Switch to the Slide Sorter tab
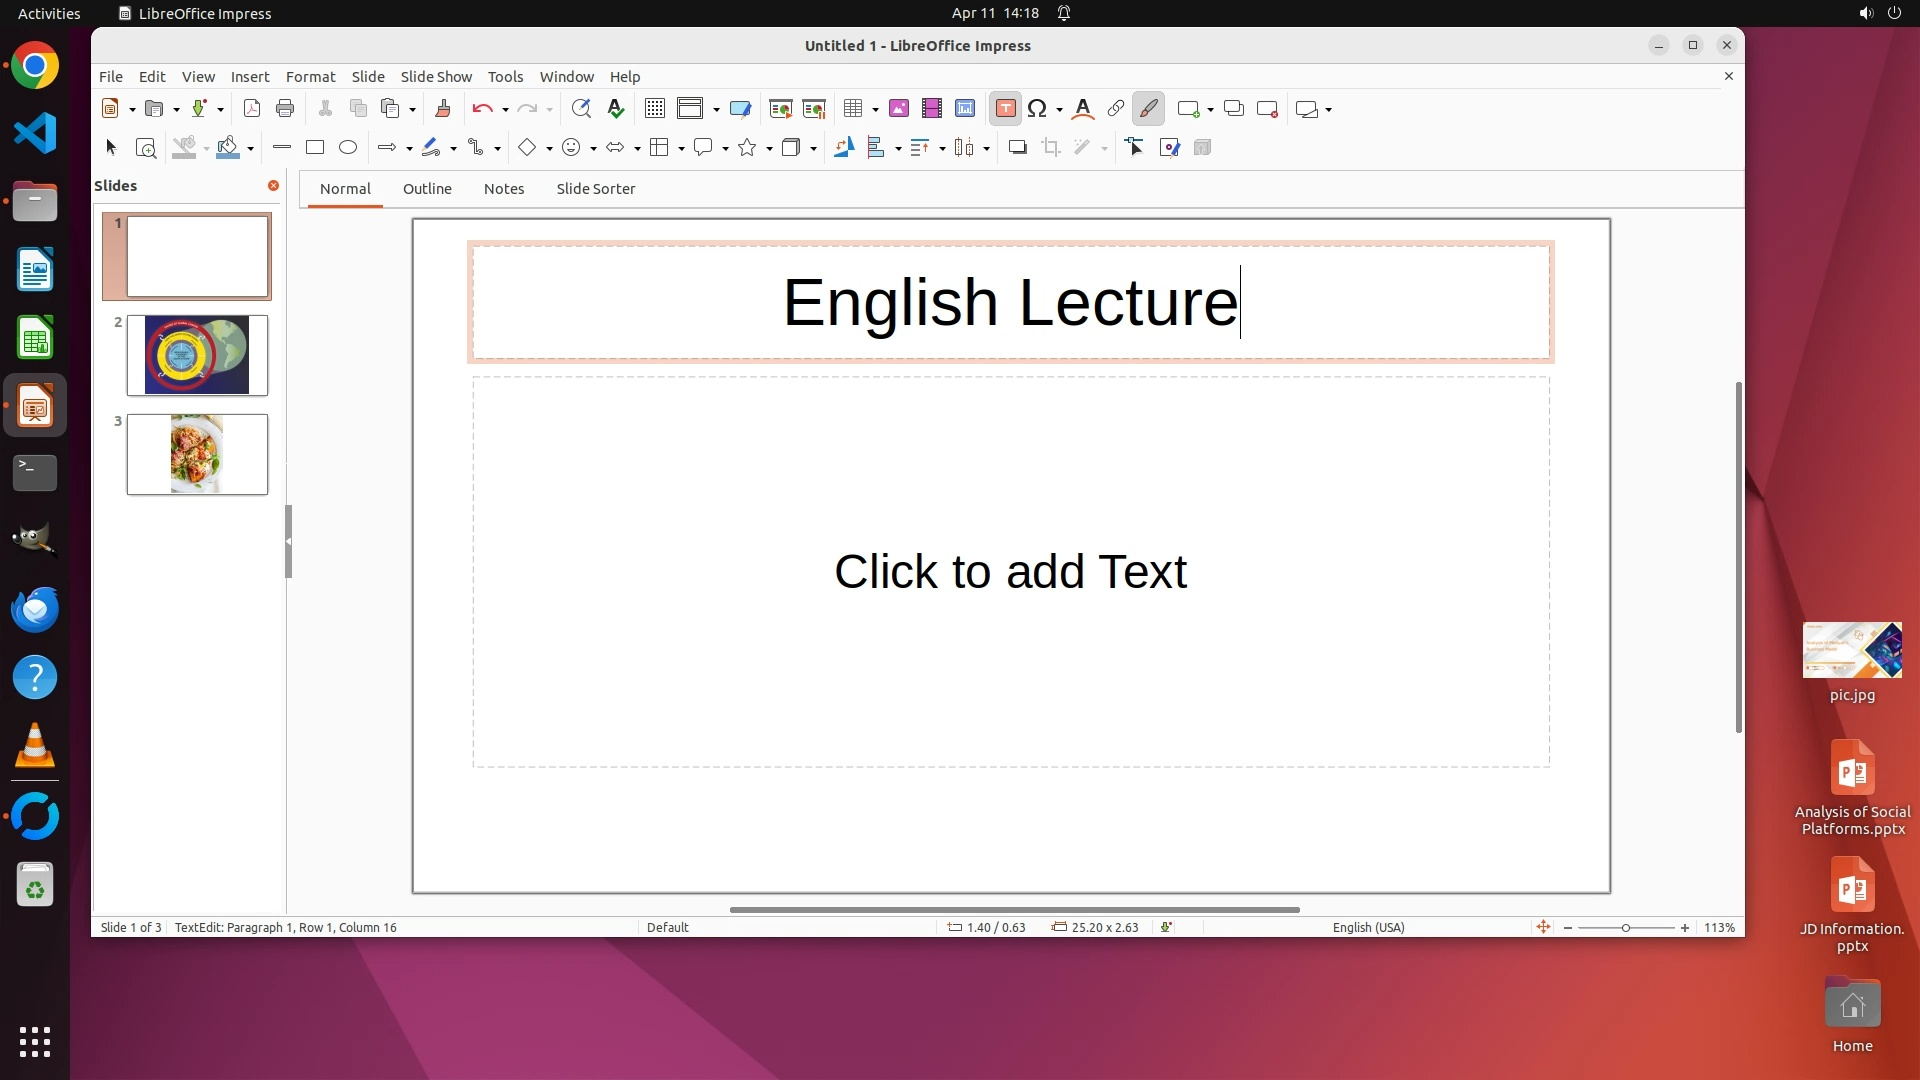 [x=595, y=189]
